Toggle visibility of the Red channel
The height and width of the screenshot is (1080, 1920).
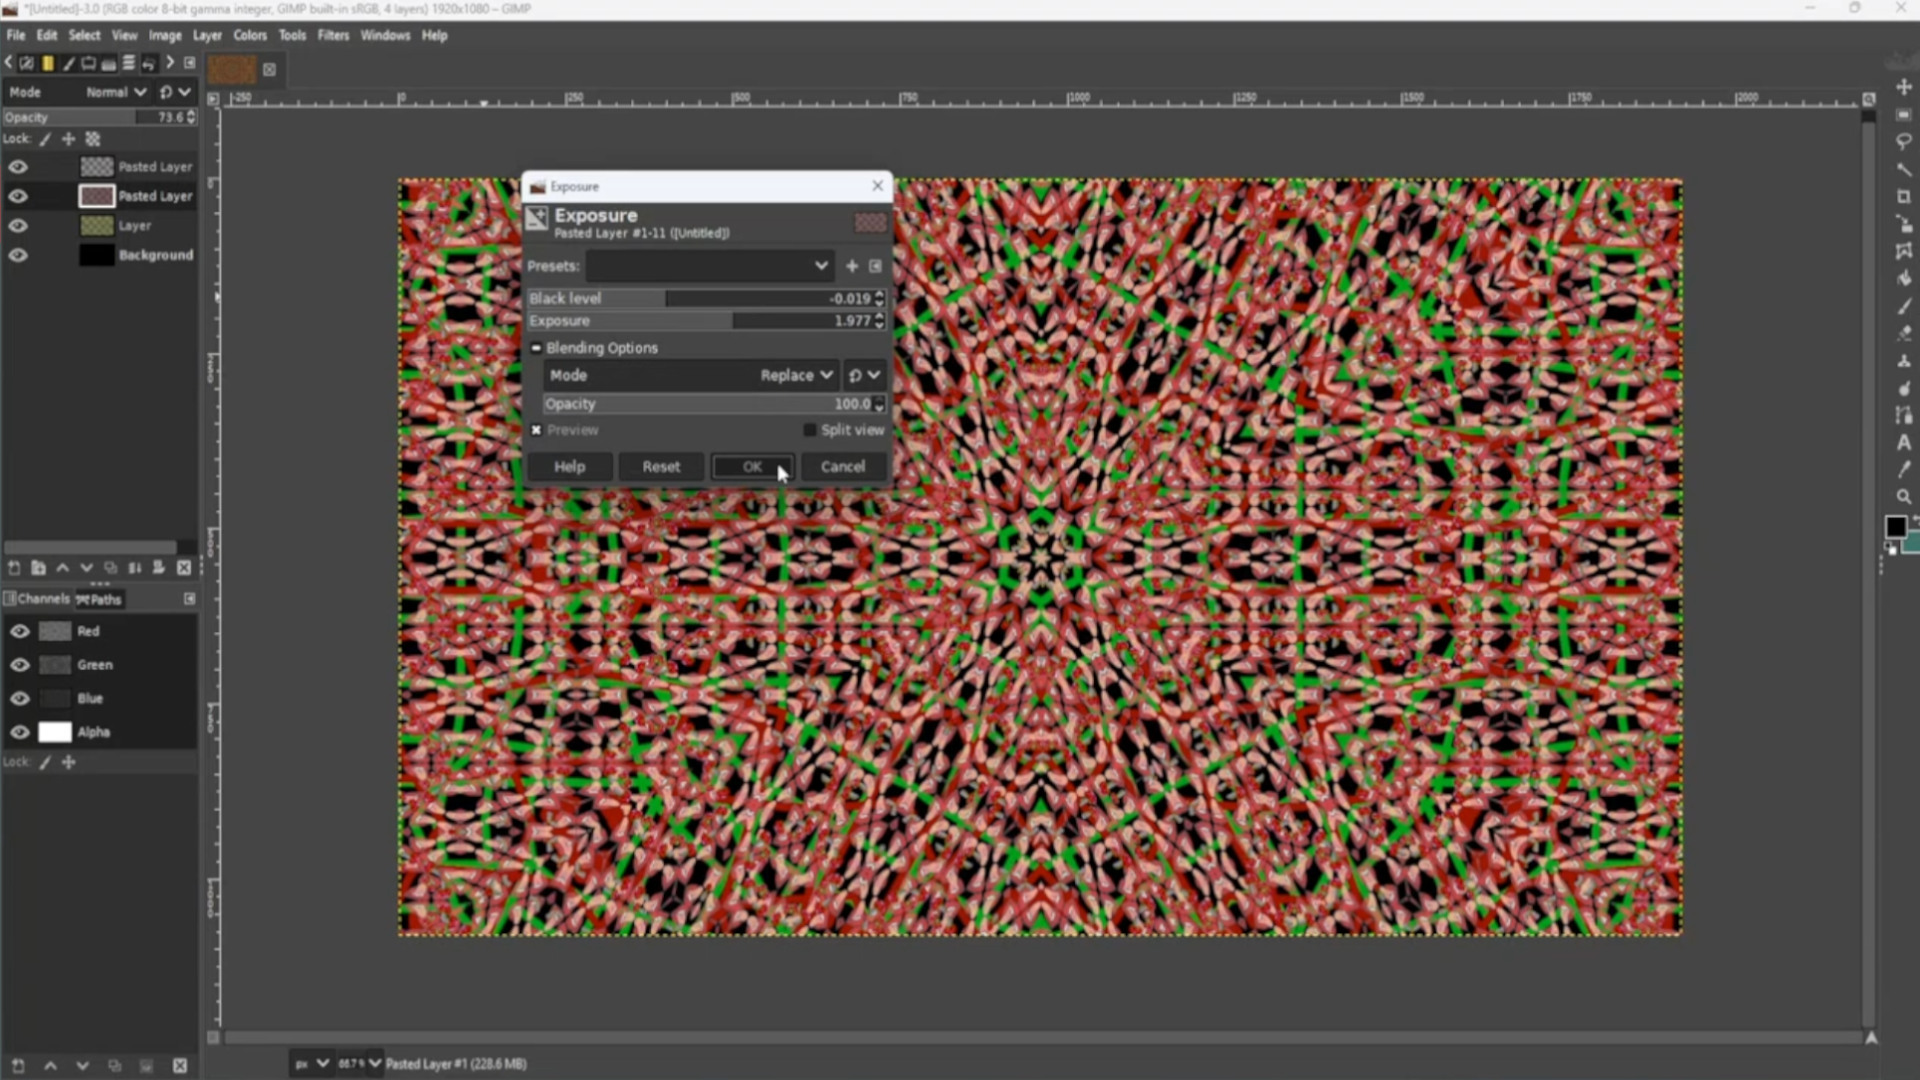coord(19,631)
